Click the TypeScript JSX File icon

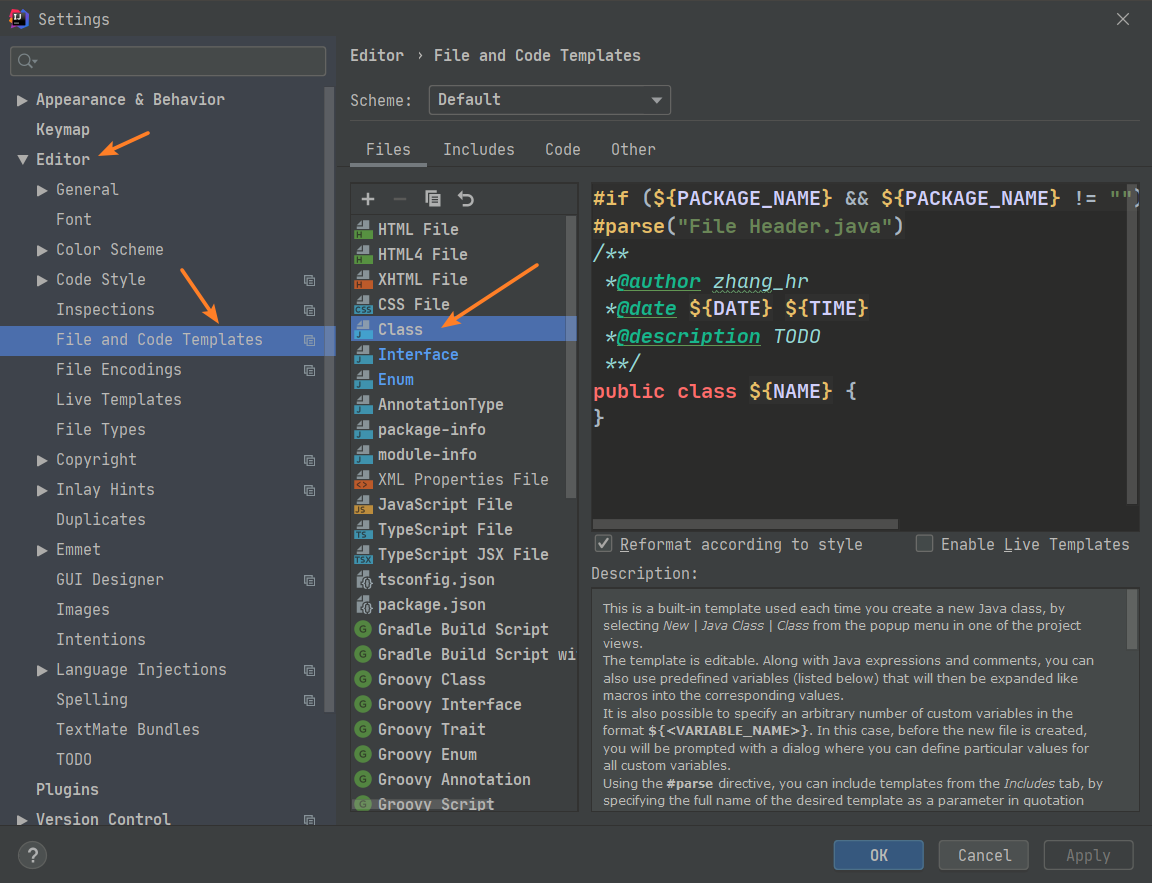tap(363, 555)
